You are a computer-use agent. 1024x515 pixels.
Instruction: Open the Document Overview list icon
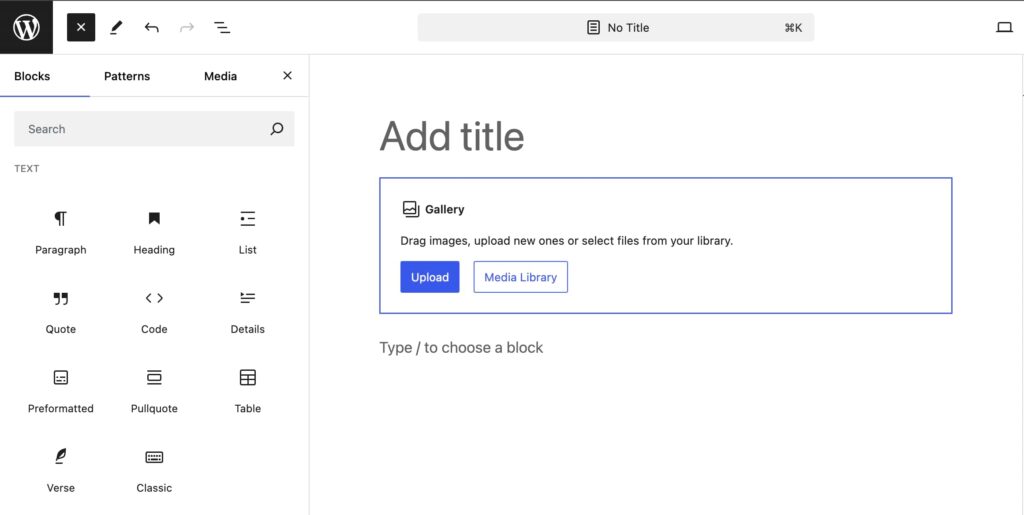[222, 27]
